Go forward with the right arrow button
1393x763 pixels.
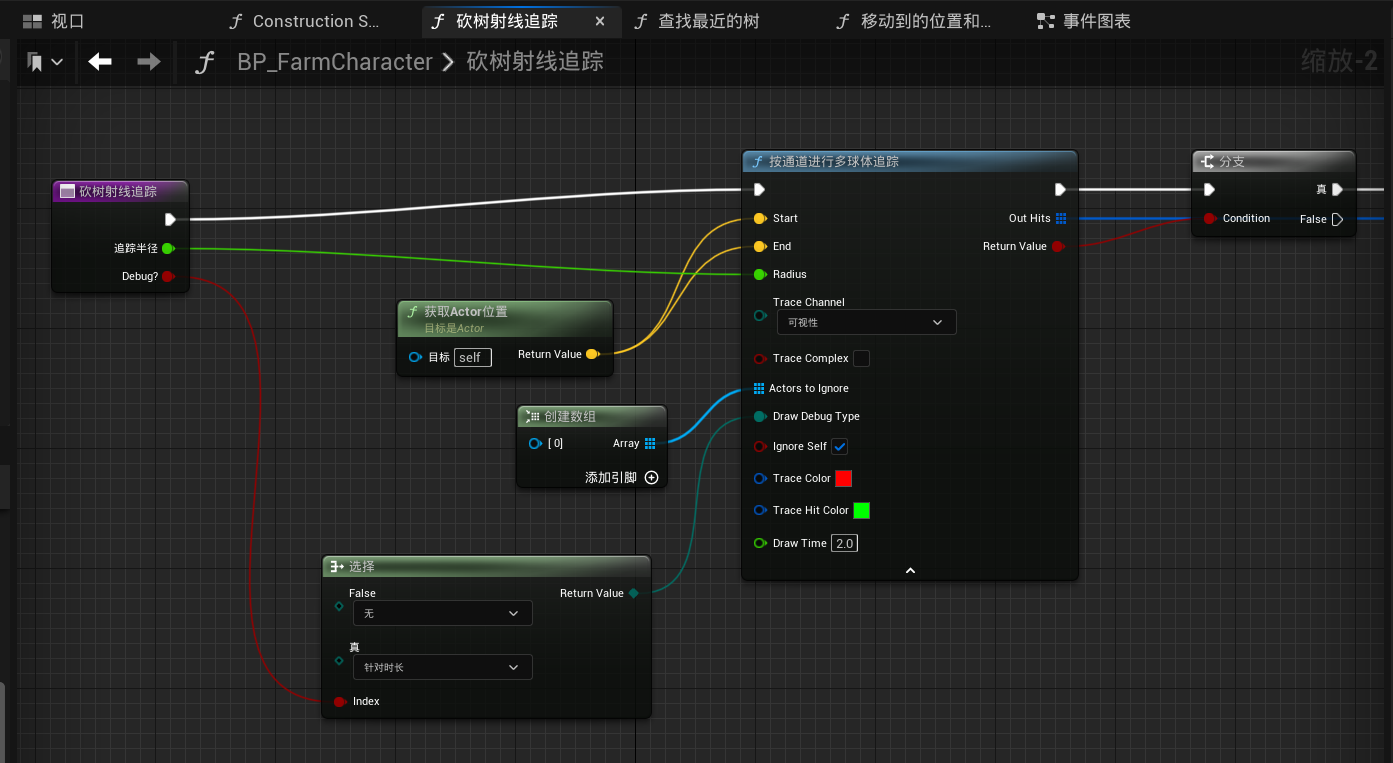tap(149, 62)
